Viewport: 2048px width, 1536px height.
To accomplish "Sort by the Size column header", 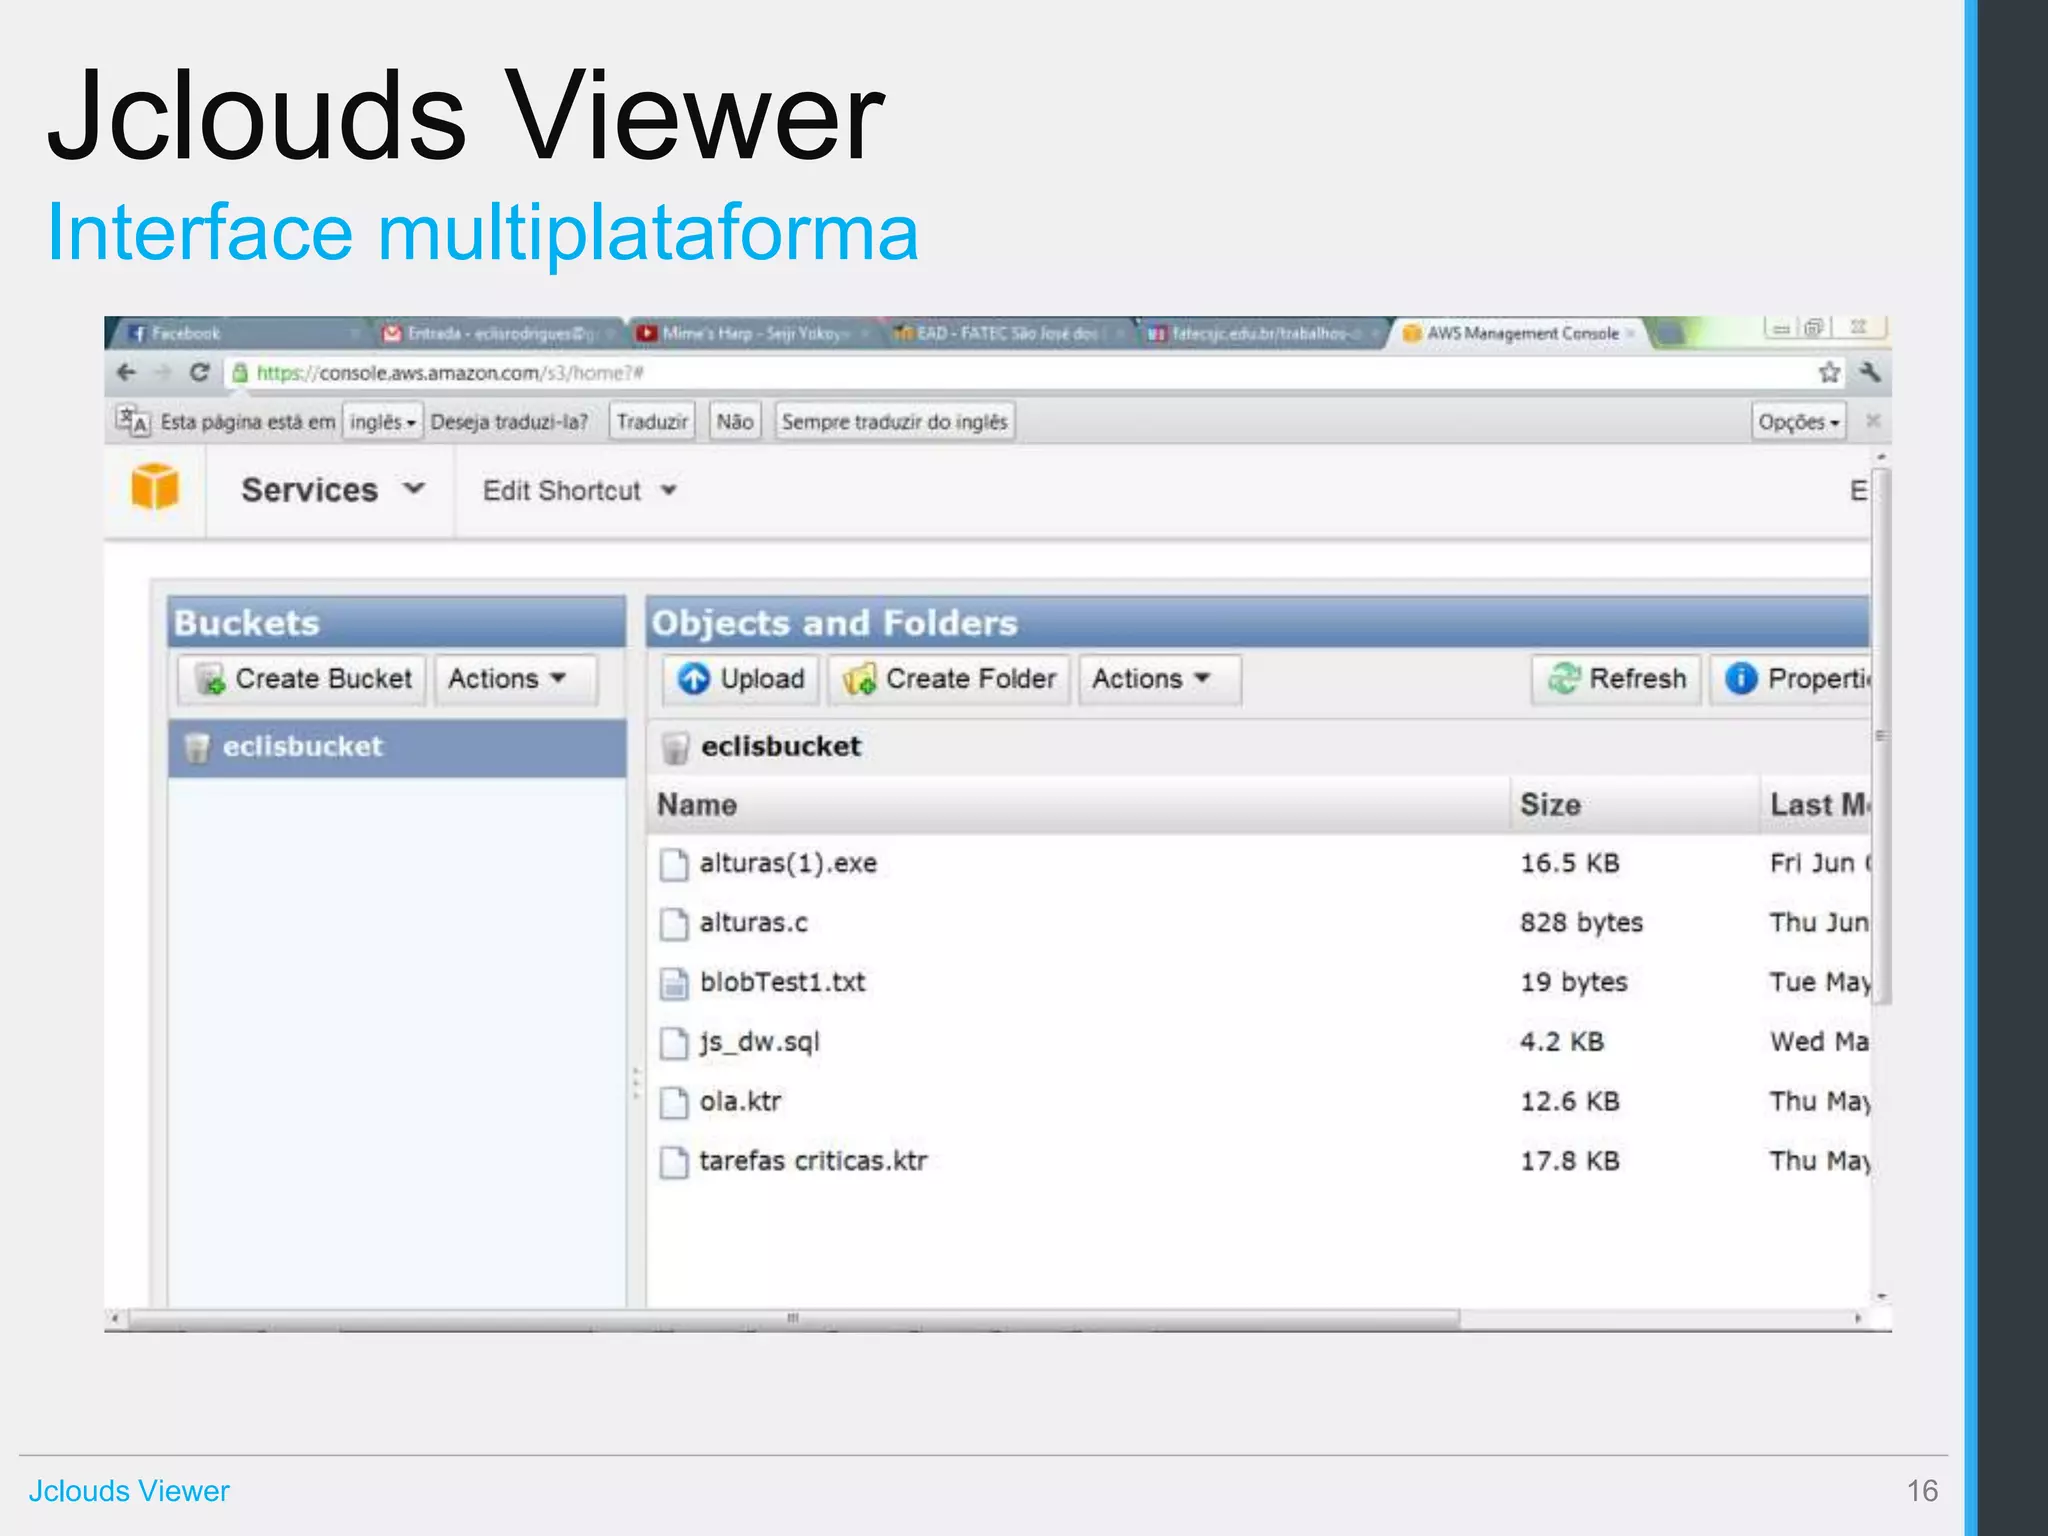I will click(1633, 805).
